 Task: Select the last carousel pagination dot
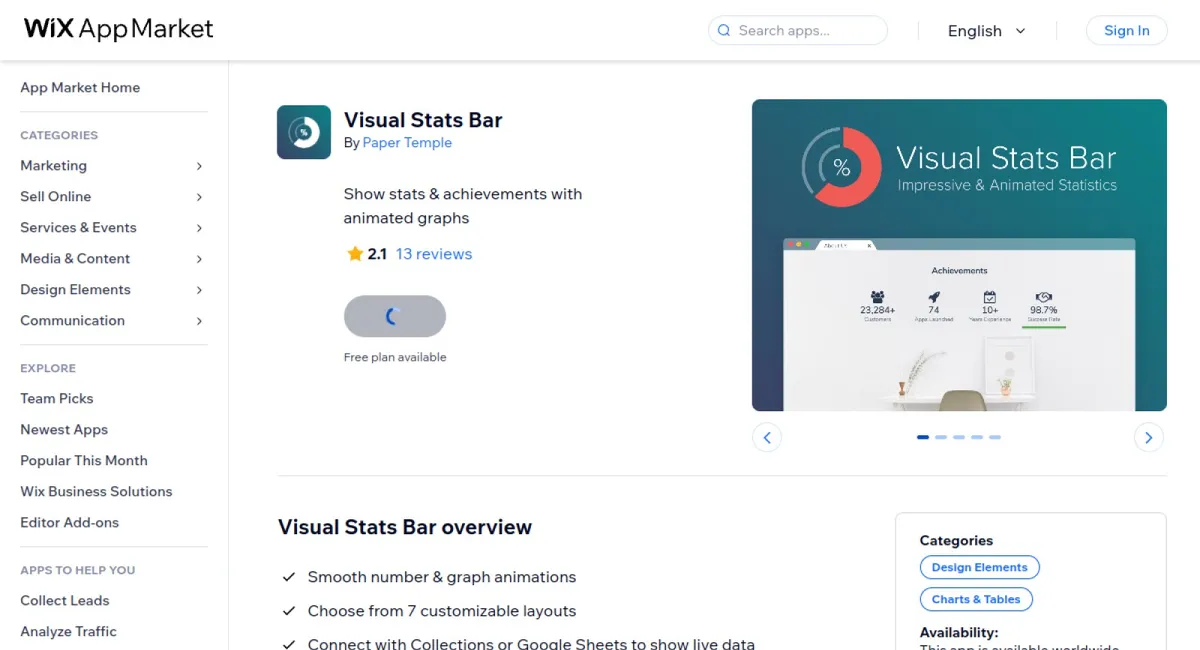995,437
